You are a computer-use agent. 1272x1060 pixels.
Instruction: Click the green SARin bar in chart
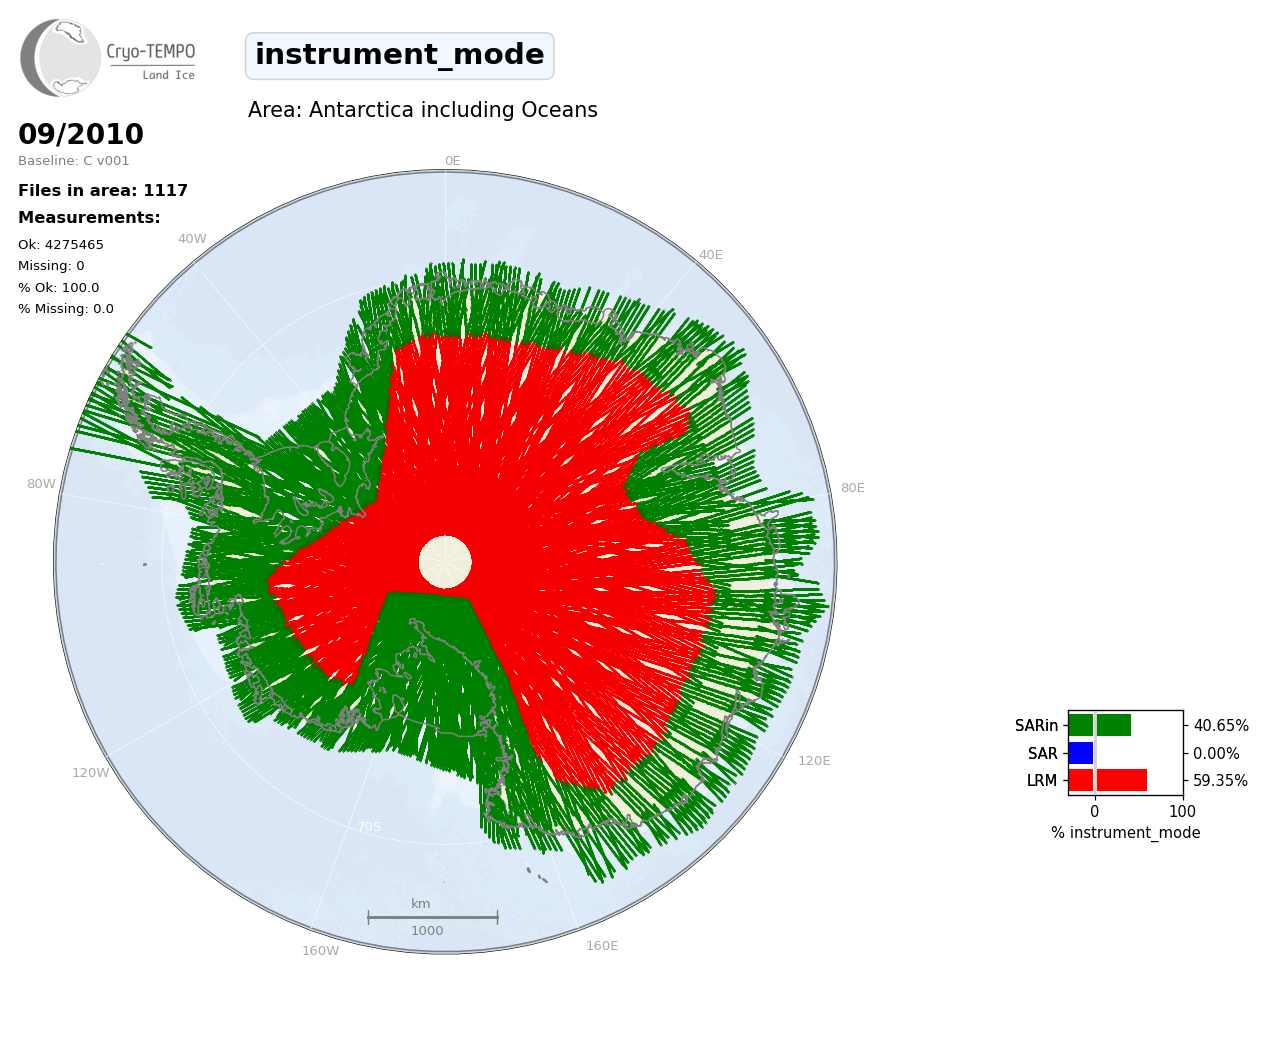coord(1100,725)
